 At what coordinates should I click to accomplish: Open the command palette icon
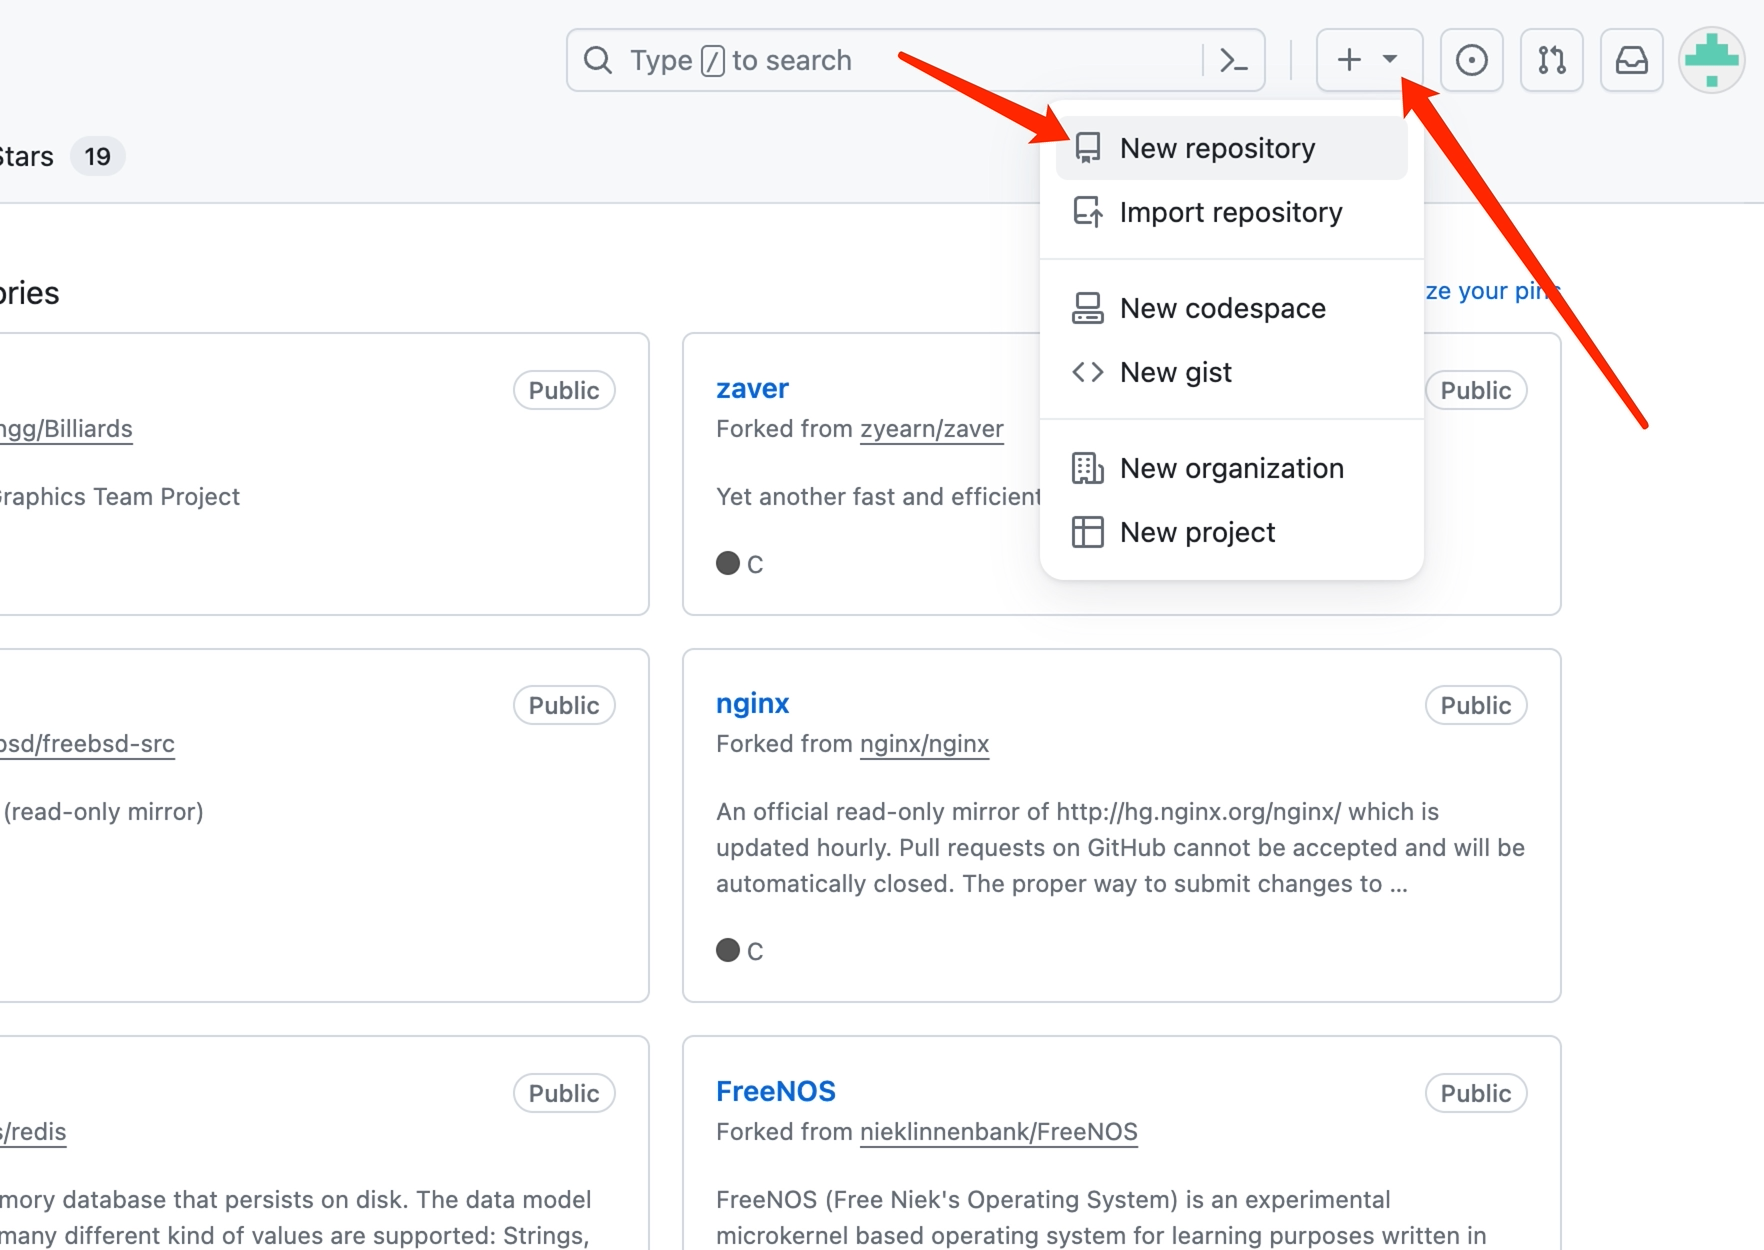pos(1234,60)
